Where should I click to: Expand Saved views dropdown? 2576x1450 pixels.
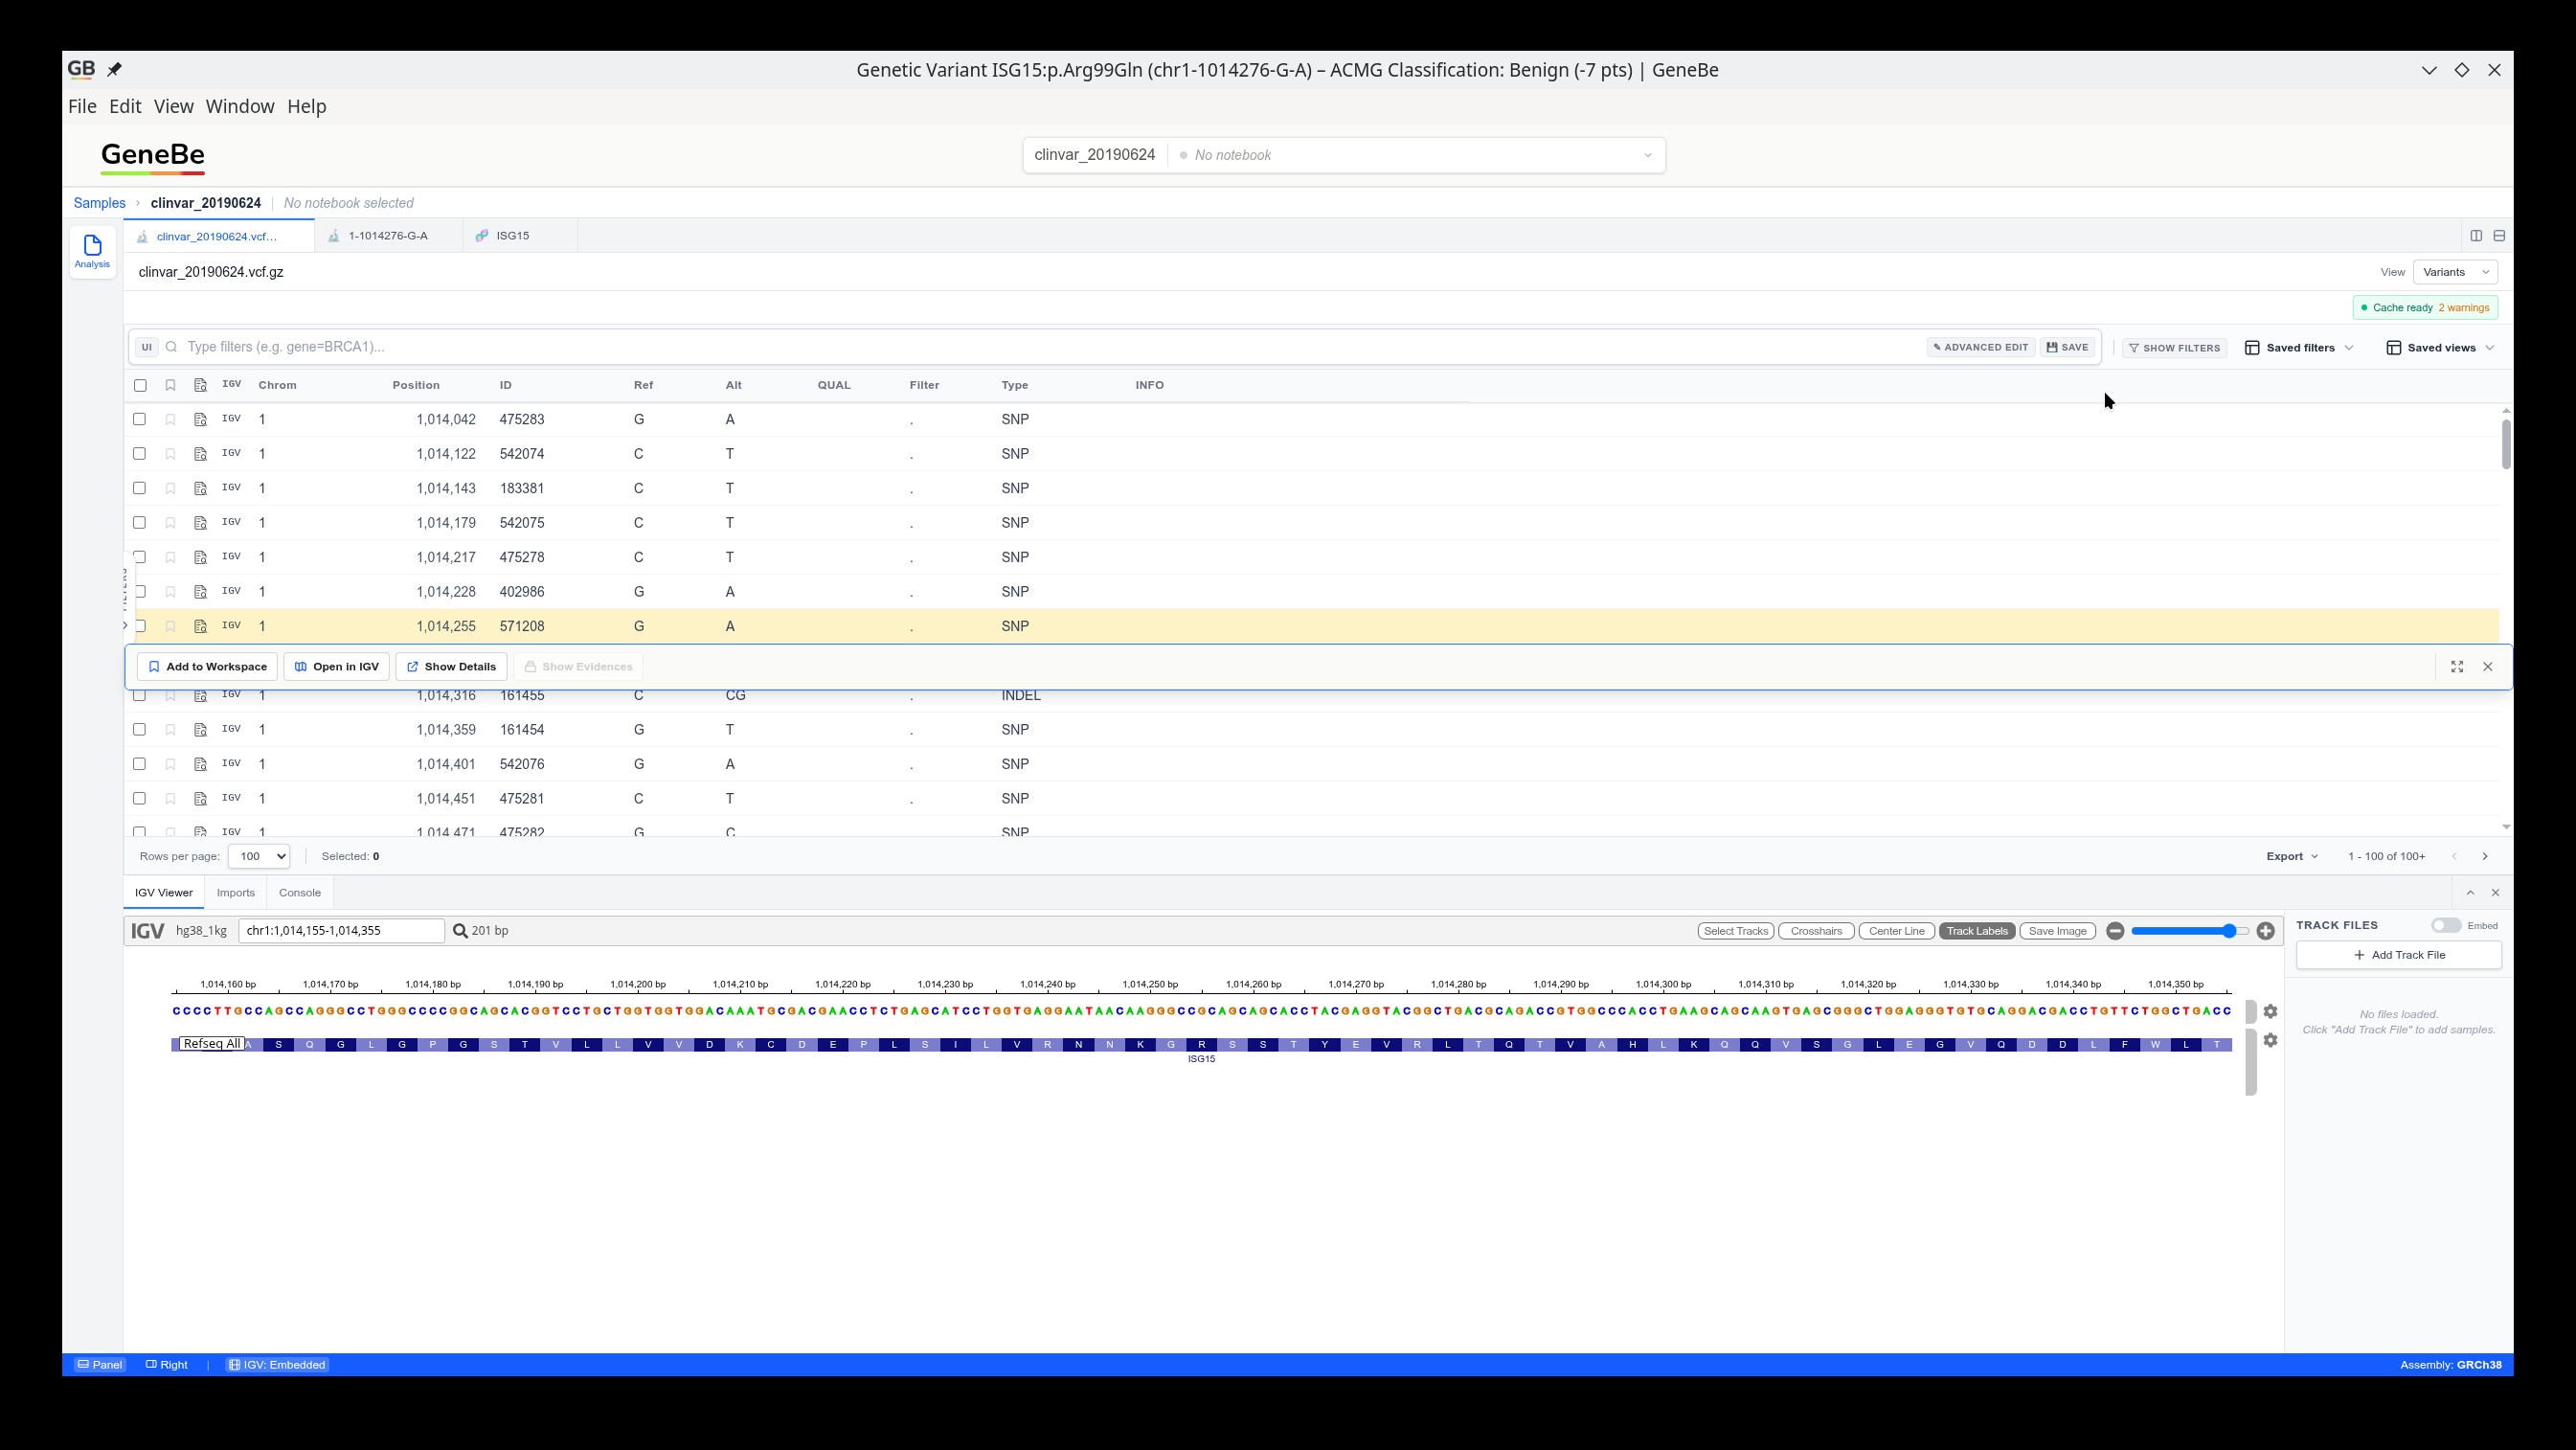click(2441, 348)
